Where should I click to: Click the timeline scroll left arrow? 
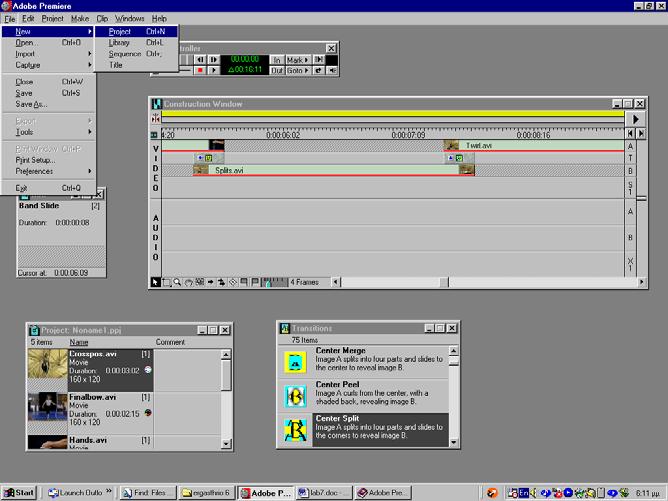point(336,282)
